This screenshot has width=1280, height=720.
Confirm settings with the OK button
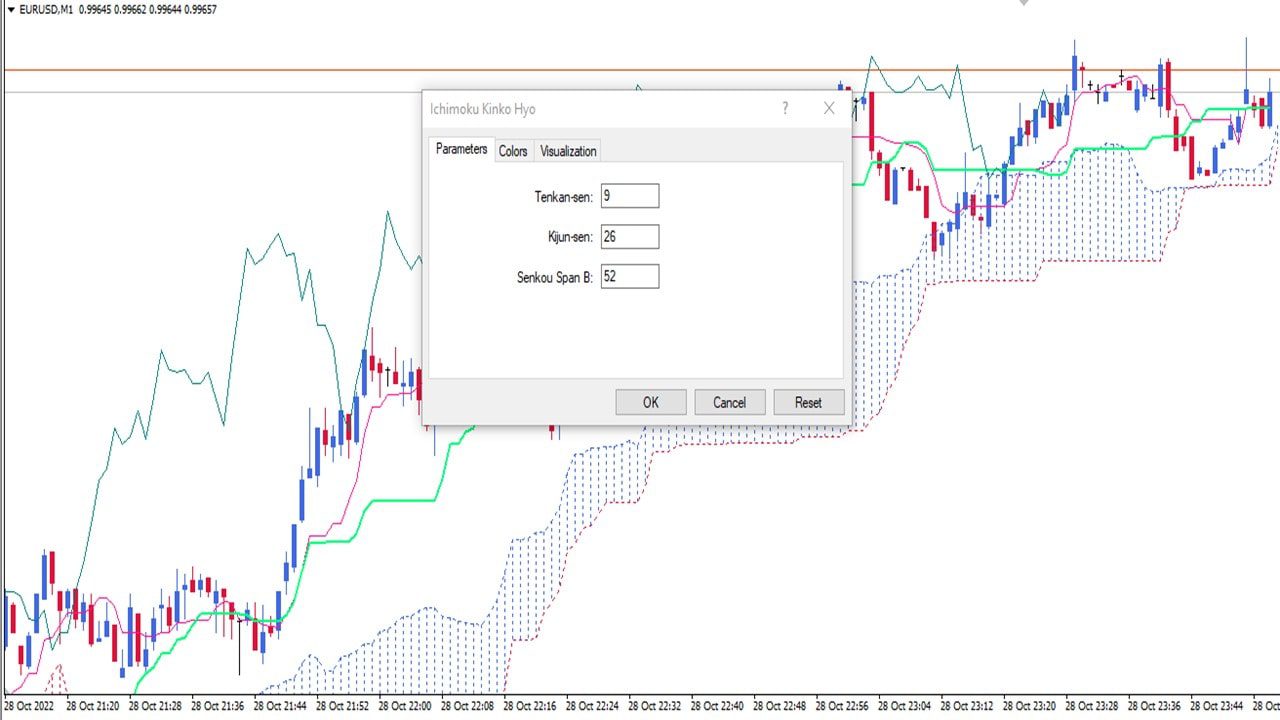pyautogui.click(x=651, y=402)
